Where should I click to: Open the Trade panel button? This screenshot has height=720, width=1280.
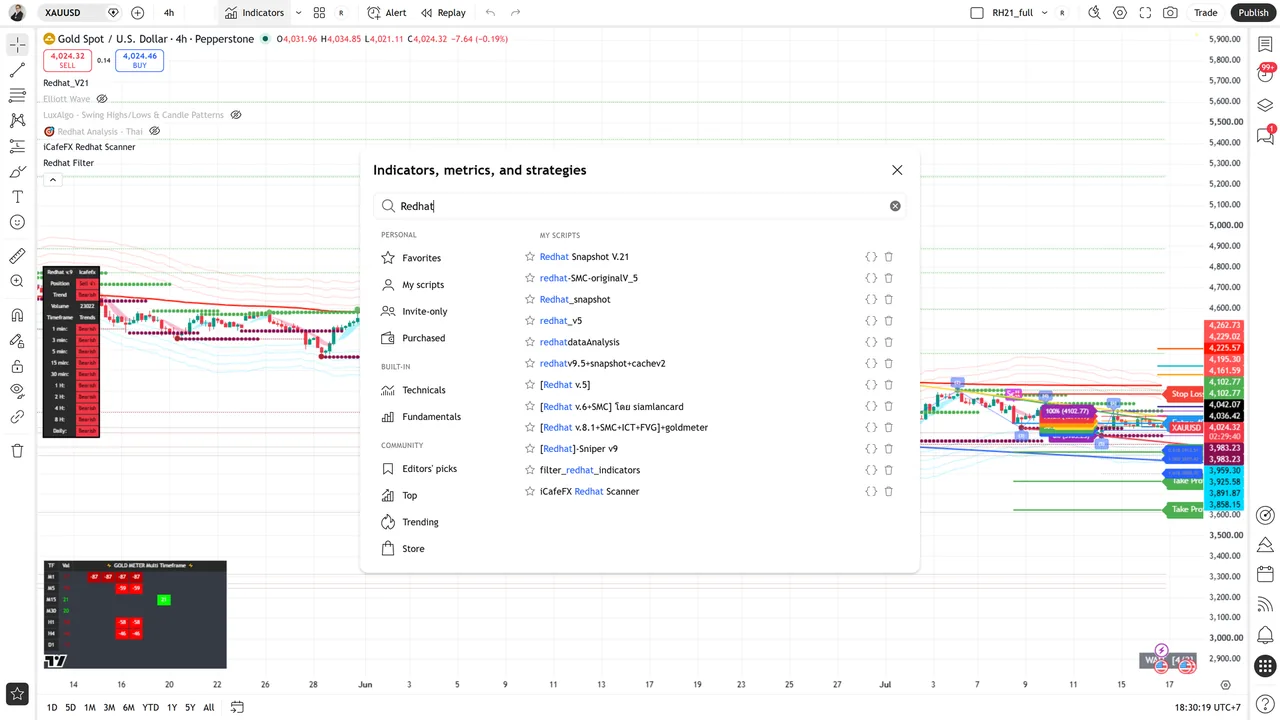[x=1206, y=13]
